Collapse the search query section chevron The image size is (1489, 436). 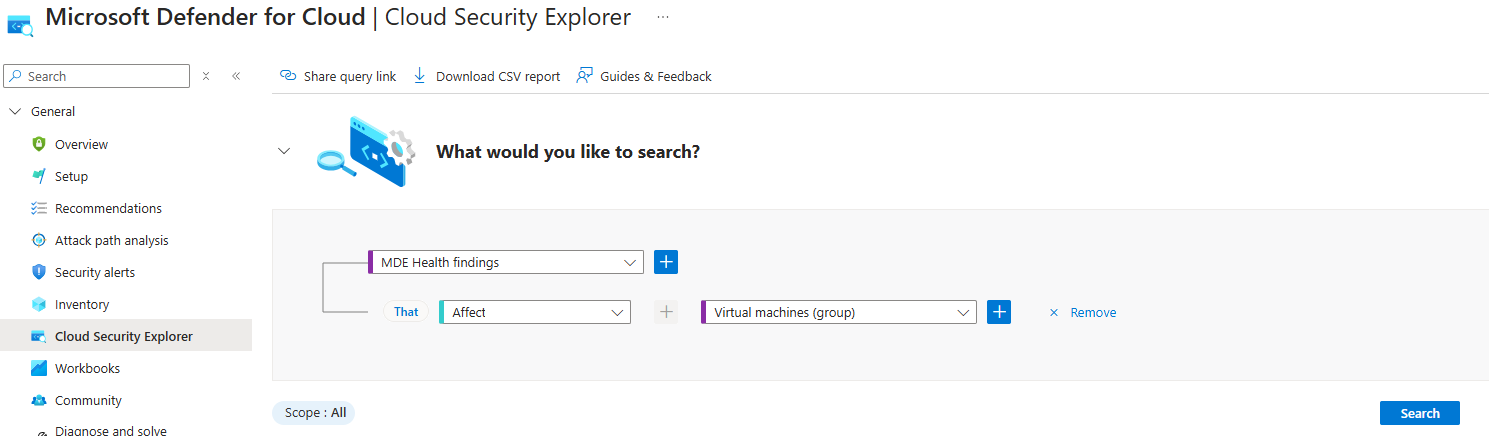[x=284, y=151]
